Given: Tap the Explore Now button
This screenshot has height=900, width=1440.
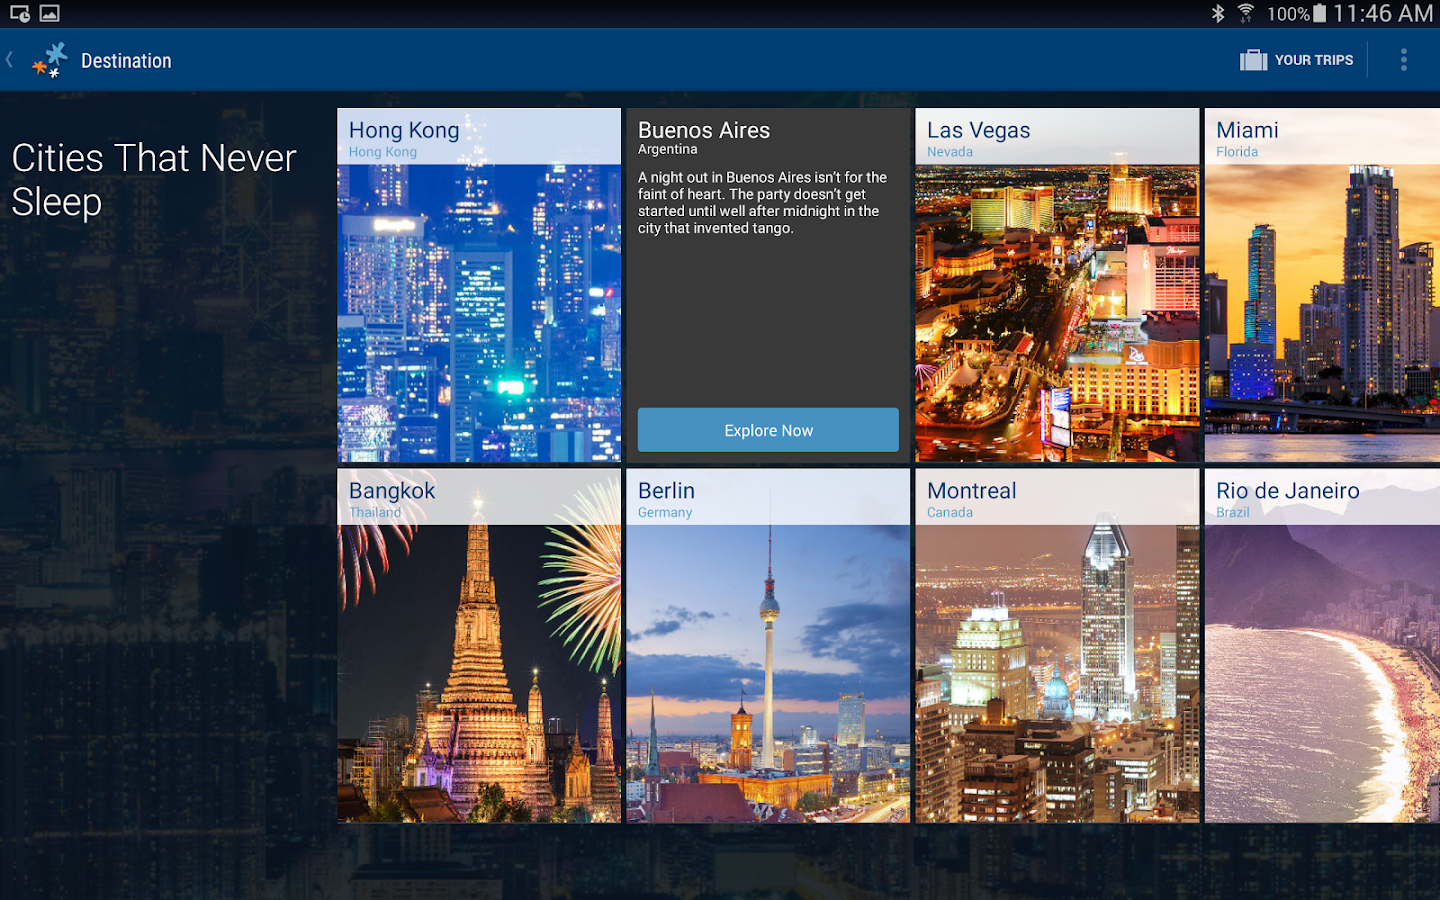Looking at the screenshot, I should 768,430.
